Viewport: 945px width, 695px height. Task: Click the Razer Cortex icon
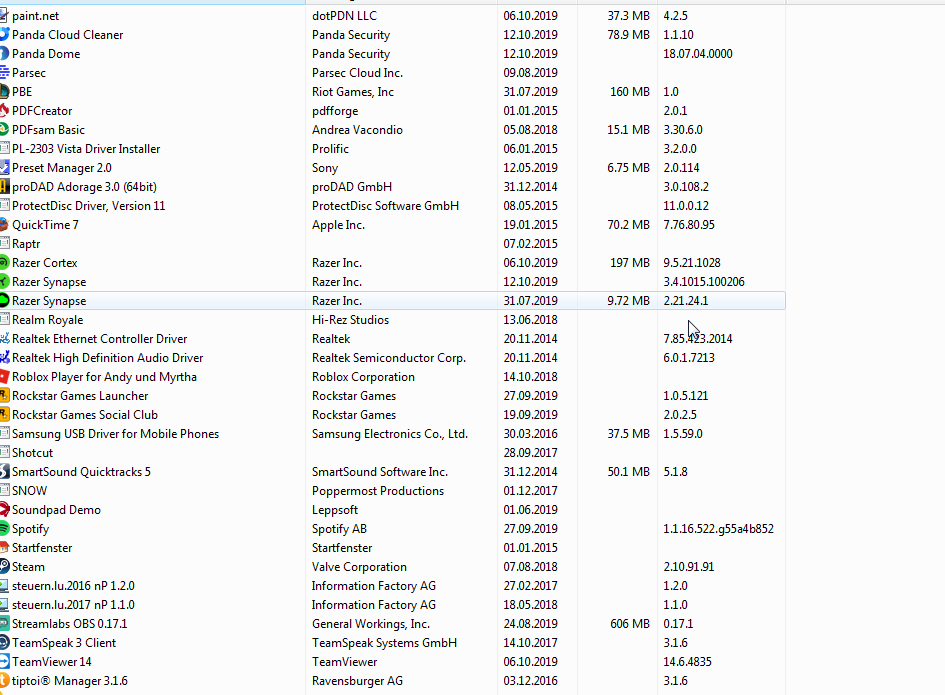[x=4, y=262]
